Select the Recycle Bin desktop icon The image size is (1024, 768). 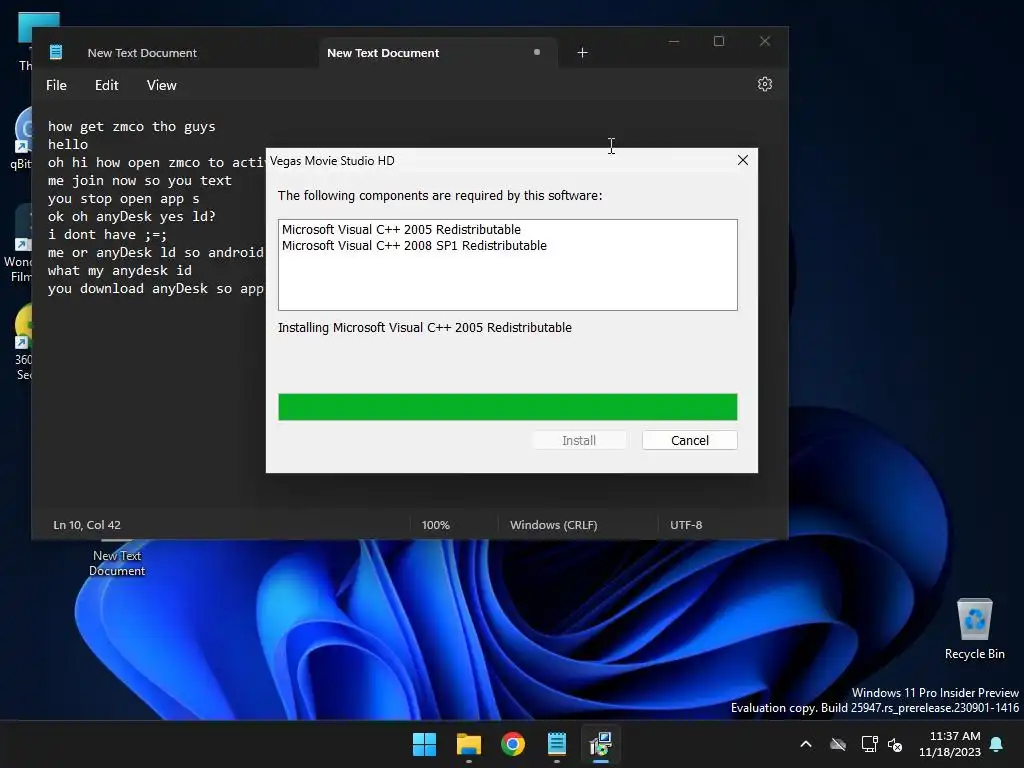[974, 629]
